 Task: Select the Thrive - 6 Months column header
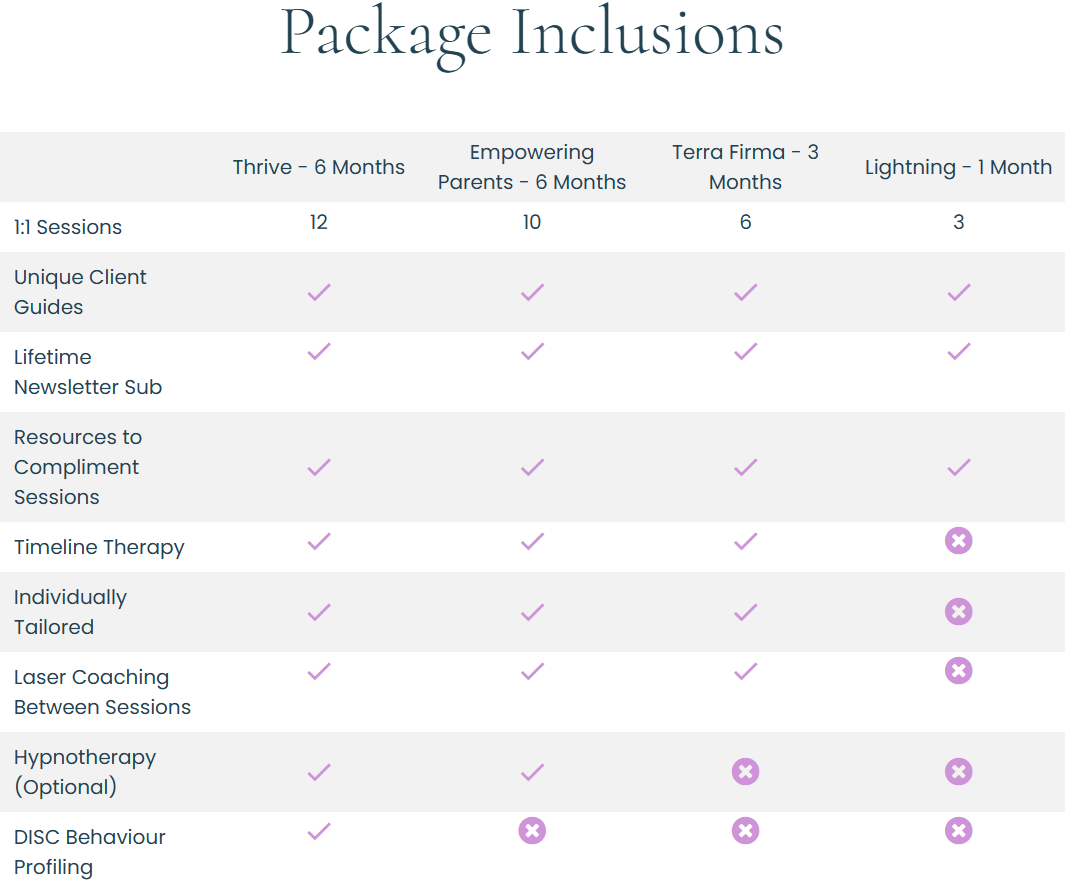pyautogui.click(x=319, y=167)
